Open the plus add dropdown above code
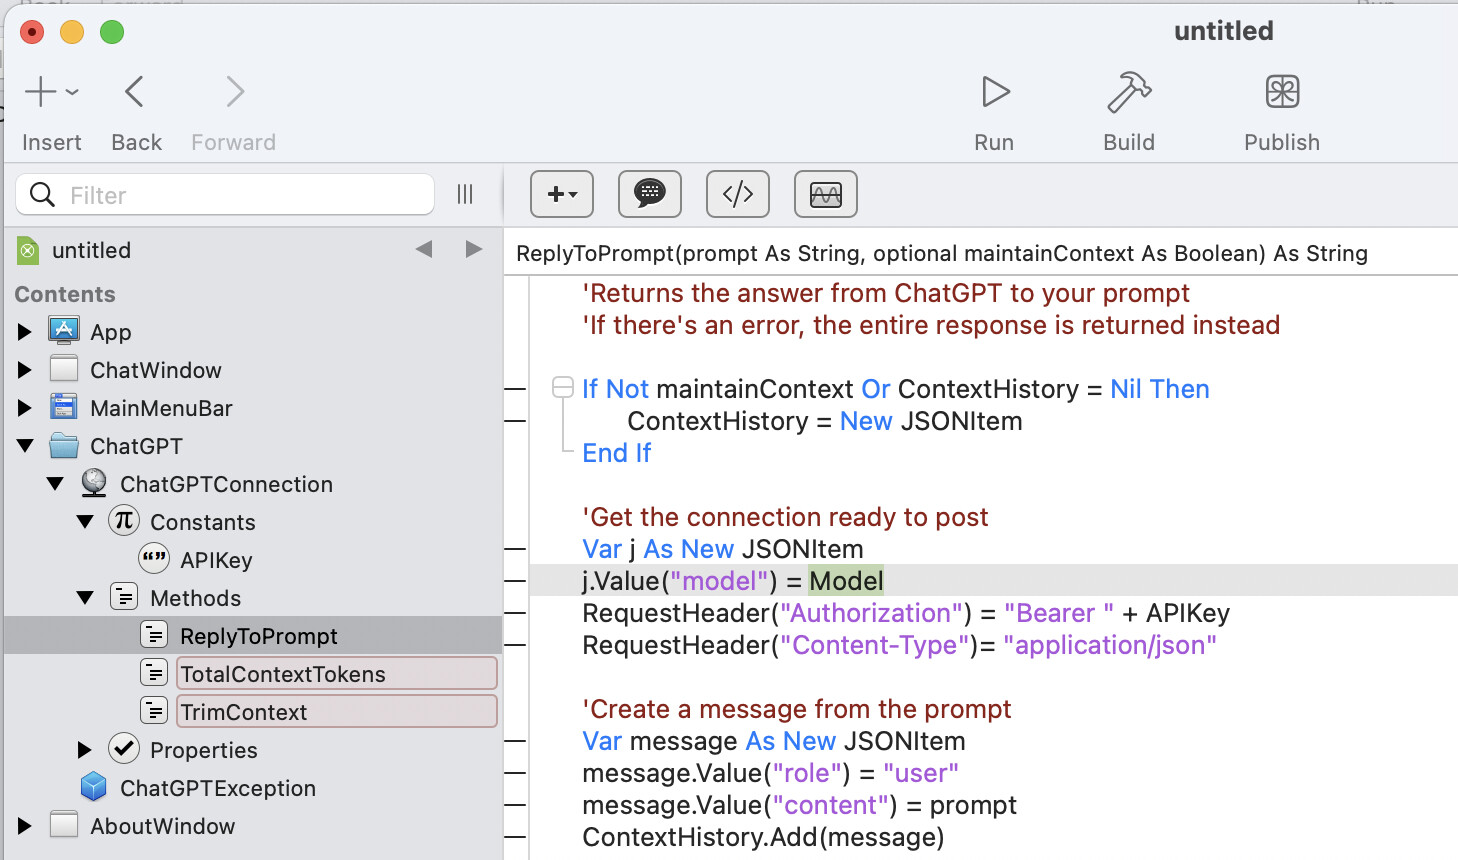The height and width of the screenshot is (860, 1458). pos(562,194)
